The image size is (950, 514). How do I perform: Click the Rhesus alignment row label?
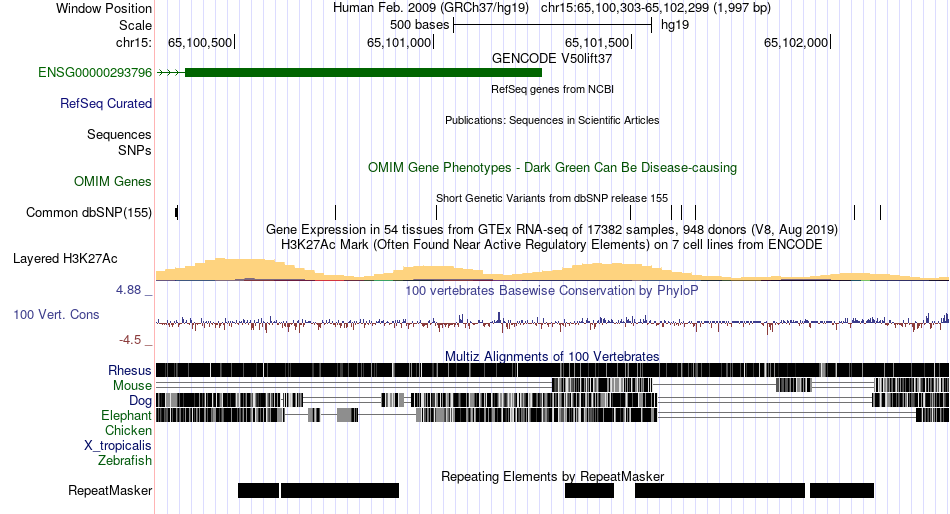pos(130,370)
